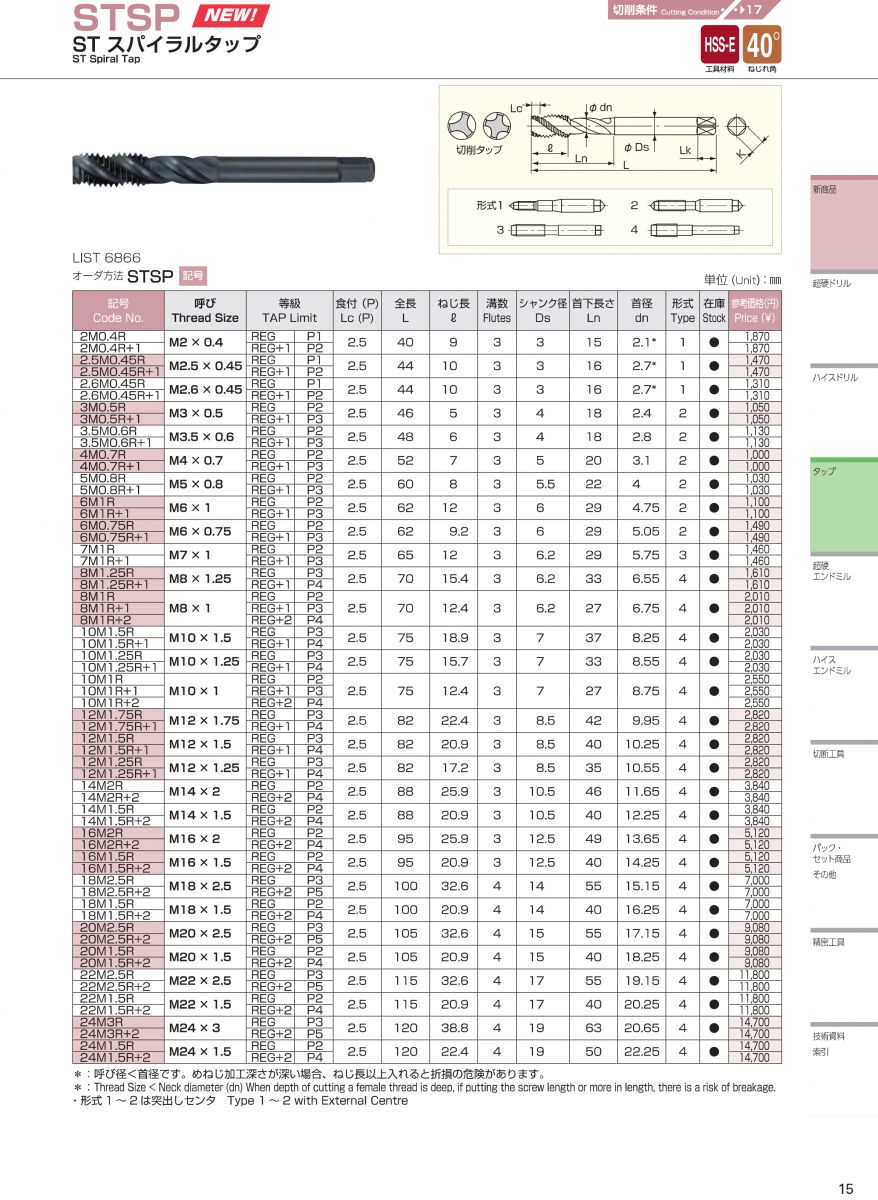Open the 新商品 side tab
878x1200 pixels.
pos(843,189)
